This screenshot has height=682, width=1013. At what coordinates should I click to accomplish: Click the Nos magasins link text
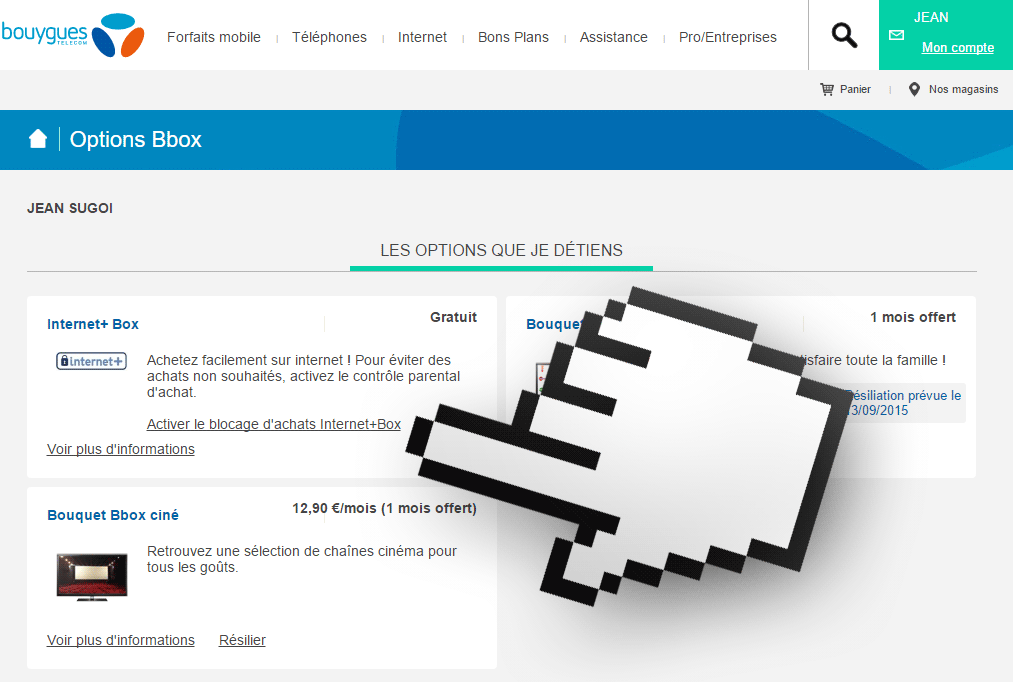[x=963, y=89]
